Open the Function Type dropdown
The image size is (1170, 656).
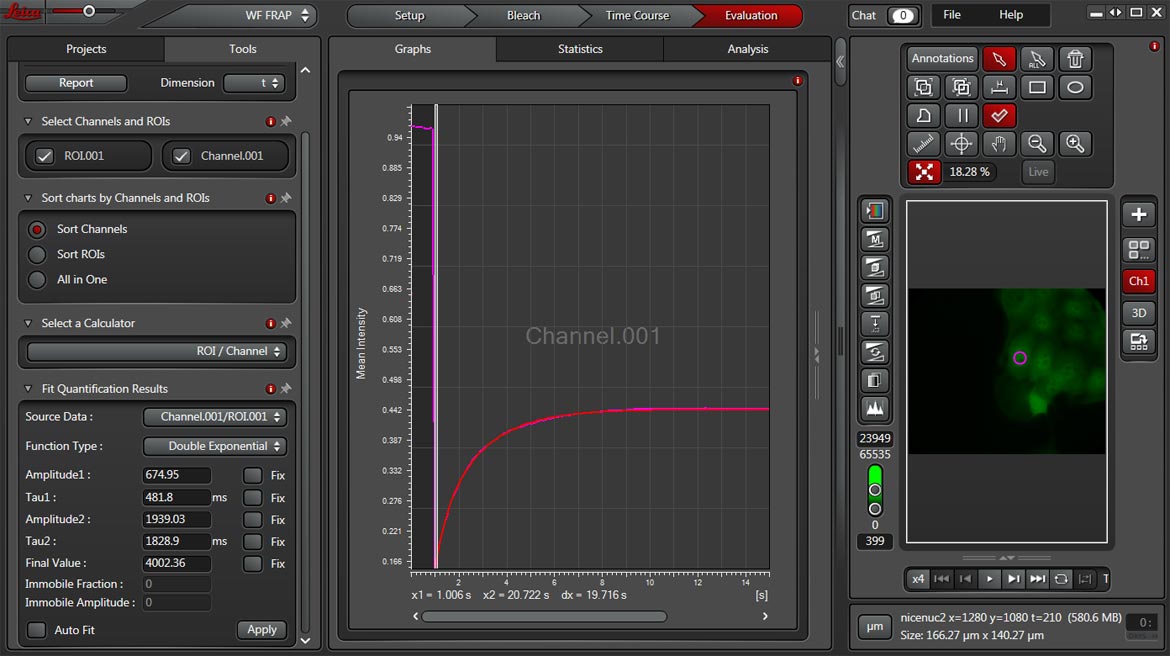215,446
